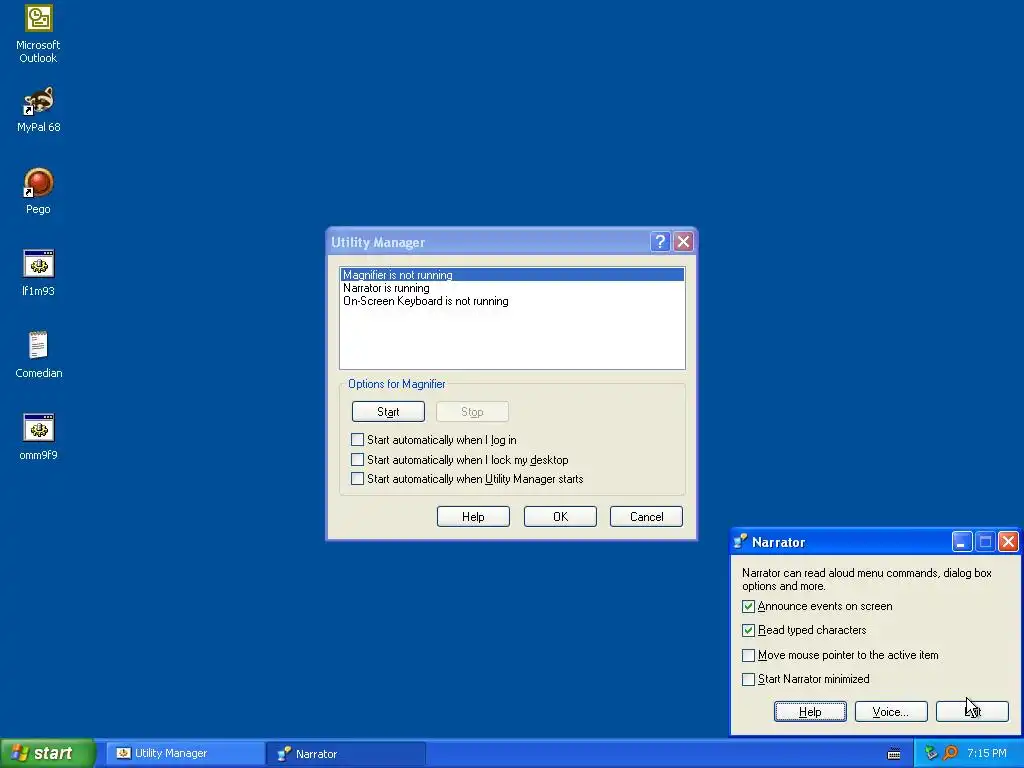Select the Comedian text file icon

coord(39,355)
